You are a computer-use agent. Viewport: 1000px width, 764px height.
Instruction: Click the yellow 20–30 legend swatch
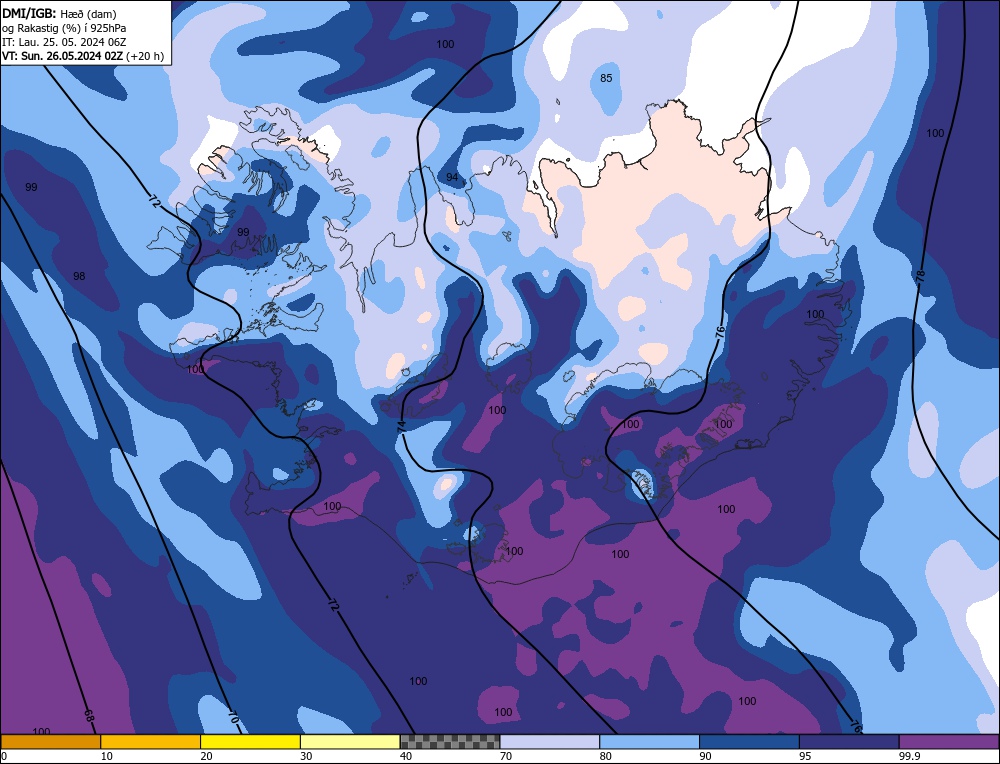(x=250, y=742)
